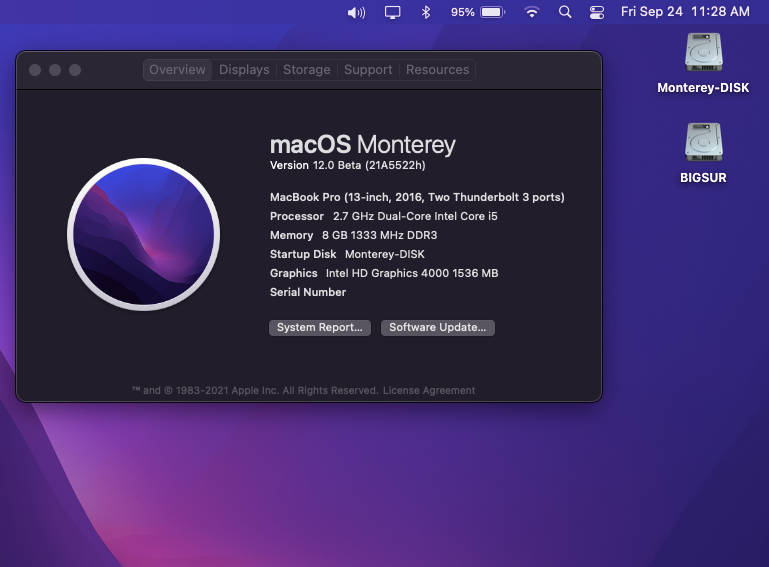
Task: Open Control Center icon
Action: click(597, 12)
